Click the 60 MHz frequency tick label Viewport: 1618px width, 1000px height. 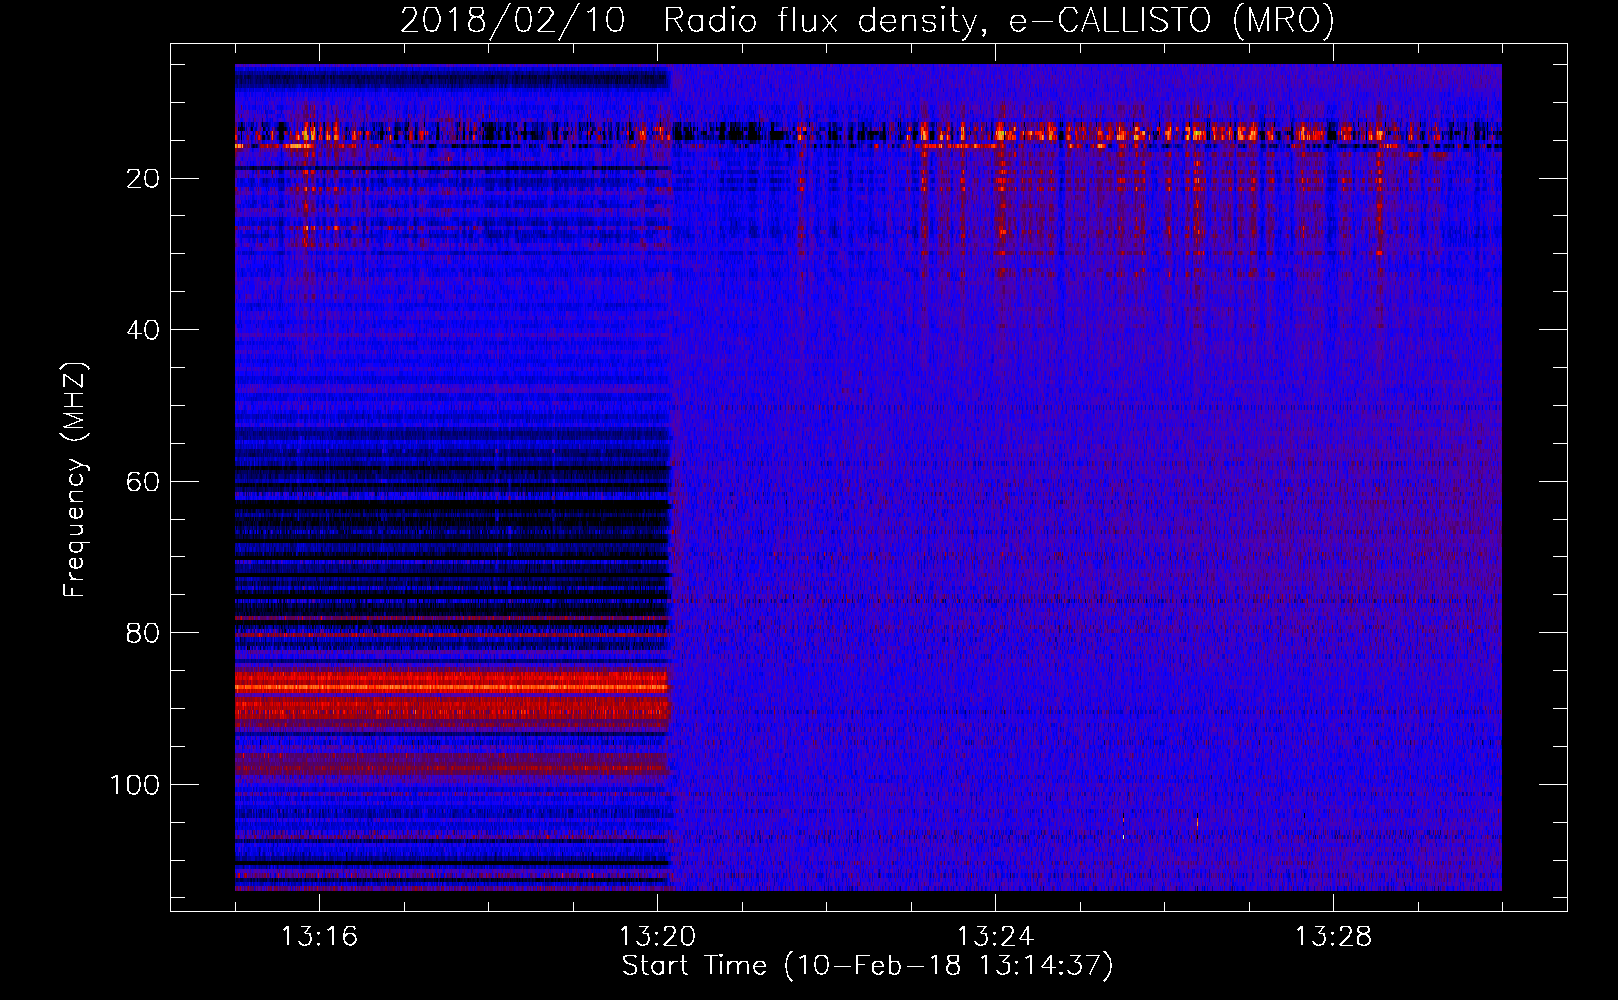point(144,482)
